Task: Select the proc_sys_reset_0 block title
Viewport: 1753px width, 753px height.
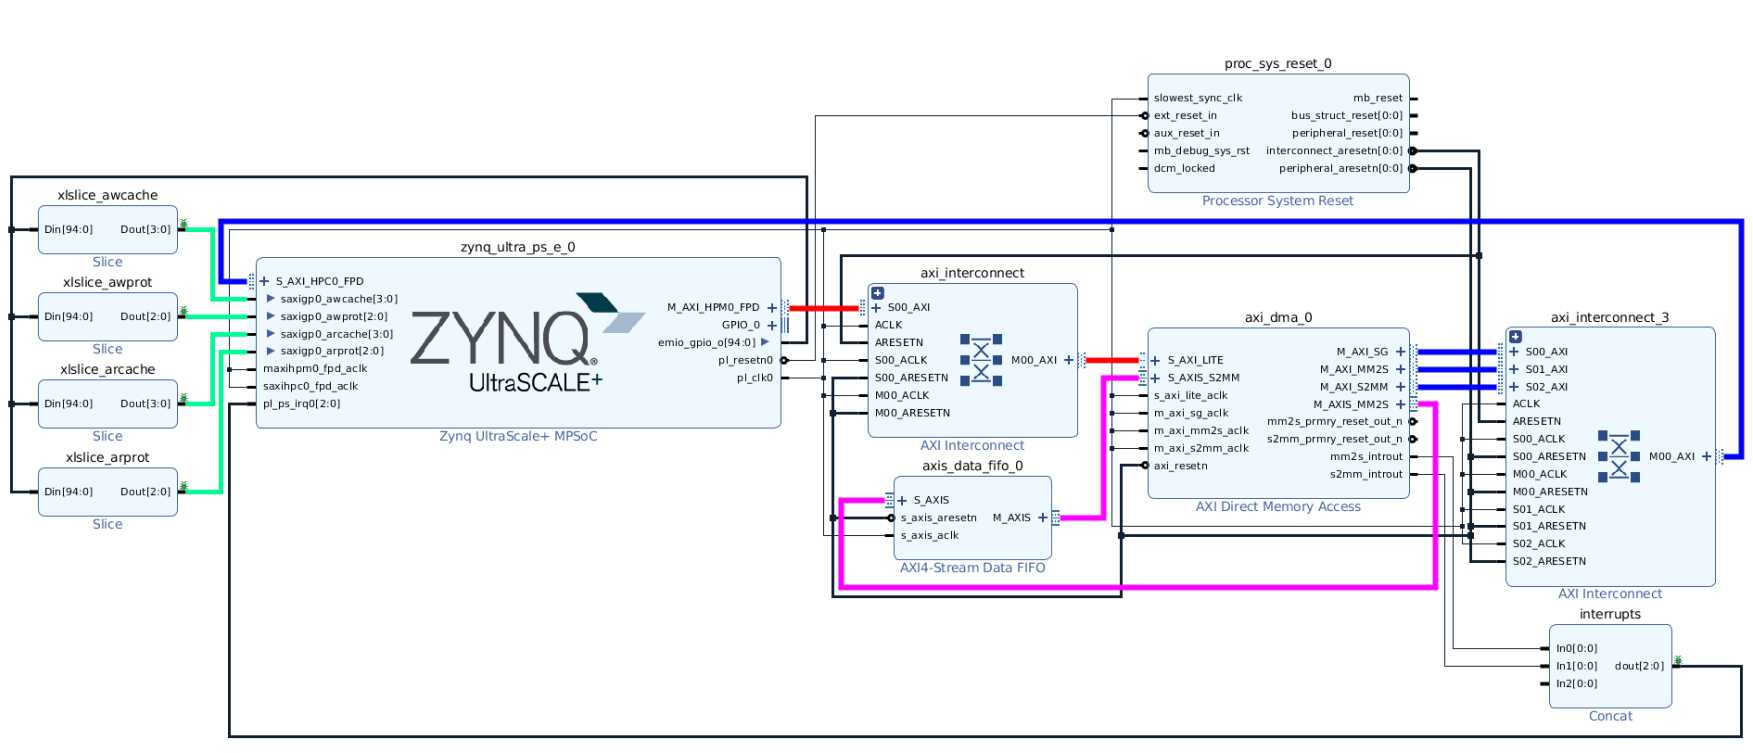Action: (1278, 64)
